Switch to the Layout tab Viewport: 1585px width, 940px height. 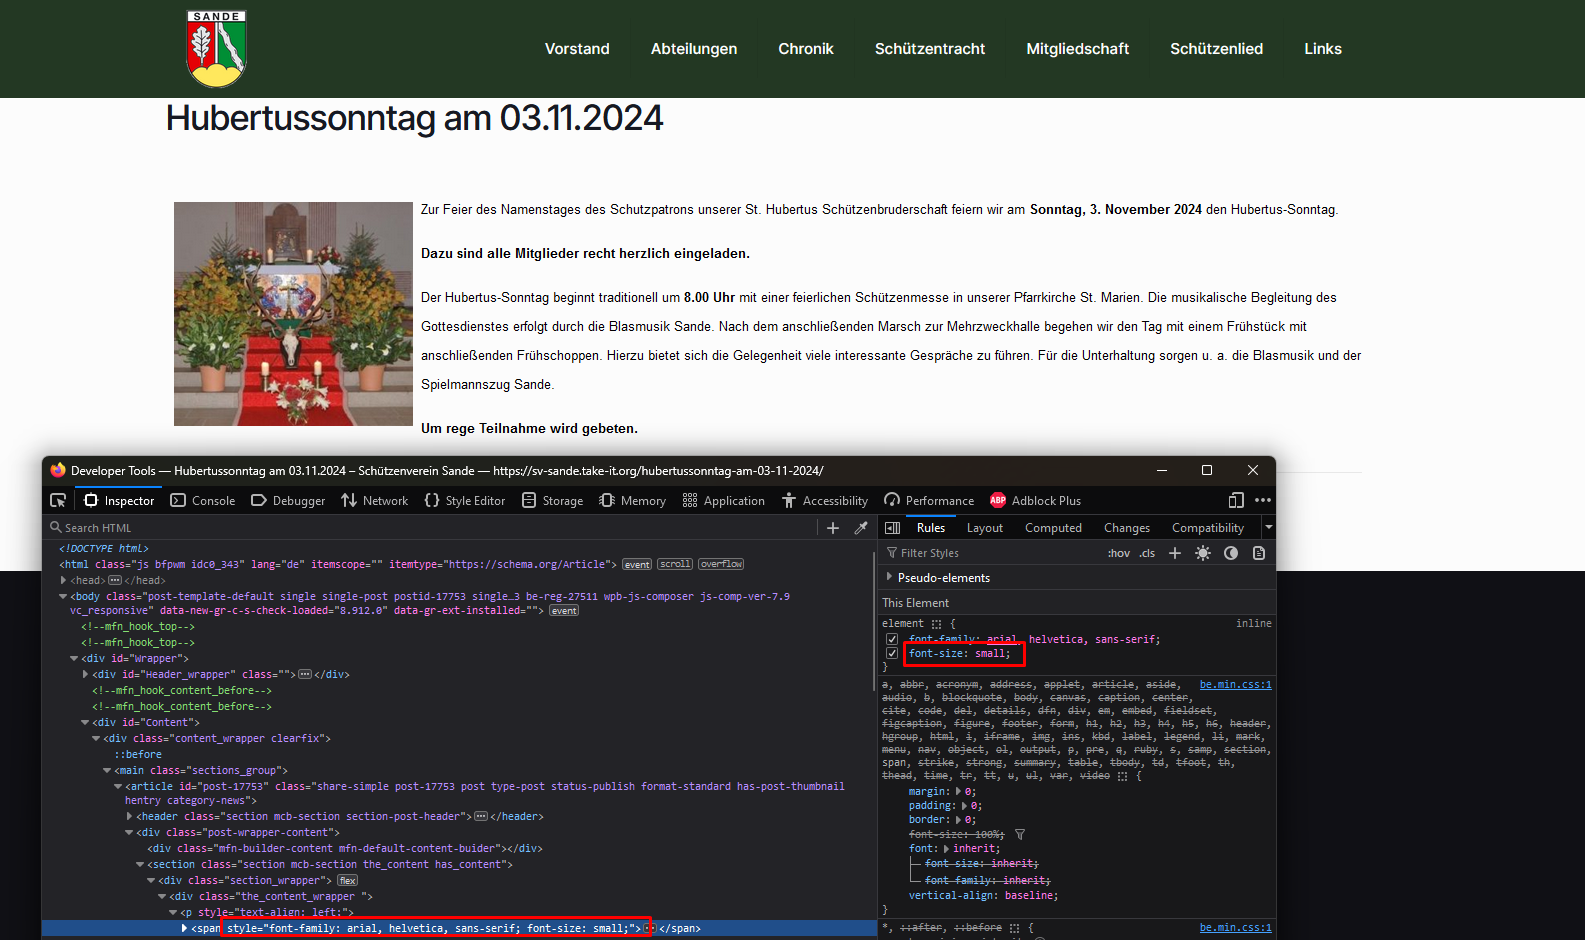(985, 528)
